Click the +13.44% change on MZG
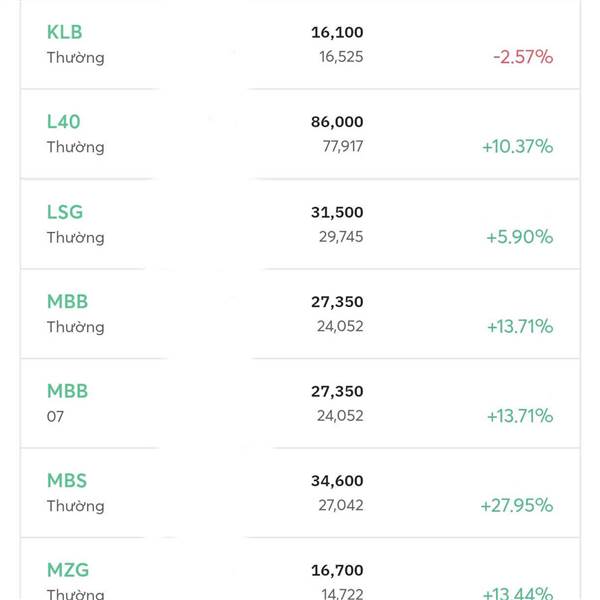 click(517, 591)
